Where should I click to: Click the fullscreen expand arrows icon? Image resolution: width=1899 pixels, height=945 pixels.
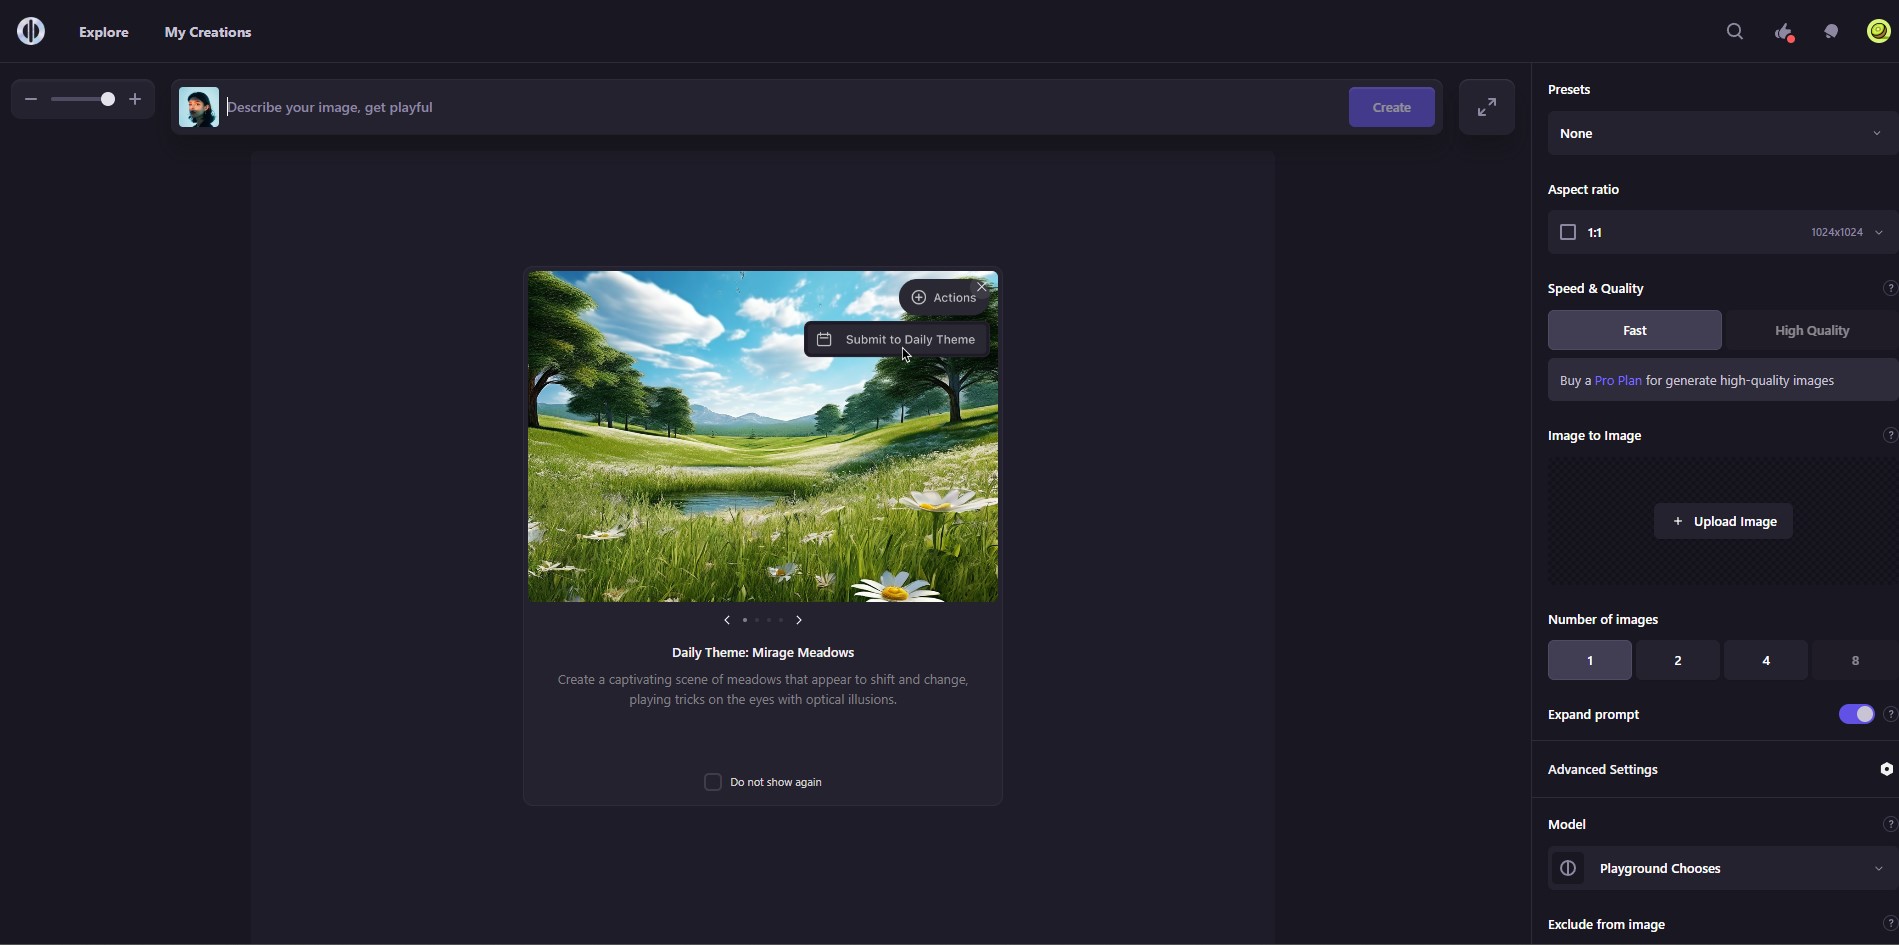[1487, 107]
